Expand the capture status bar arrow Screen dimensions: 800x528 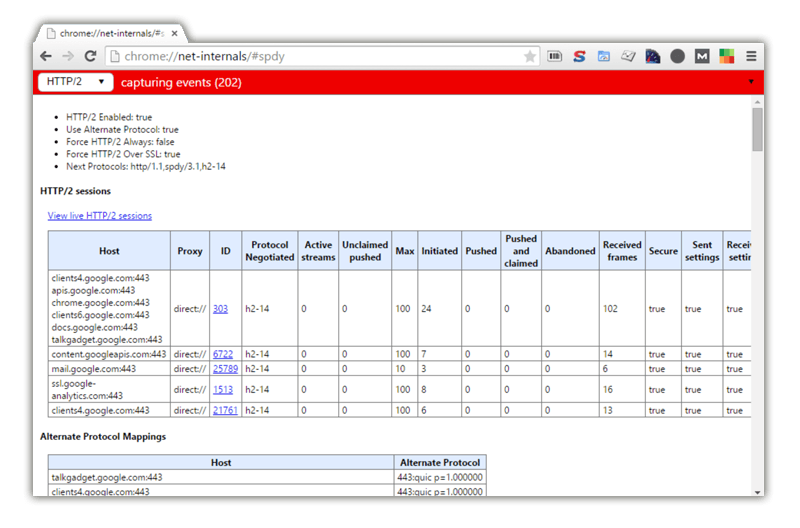click(751, 82)
